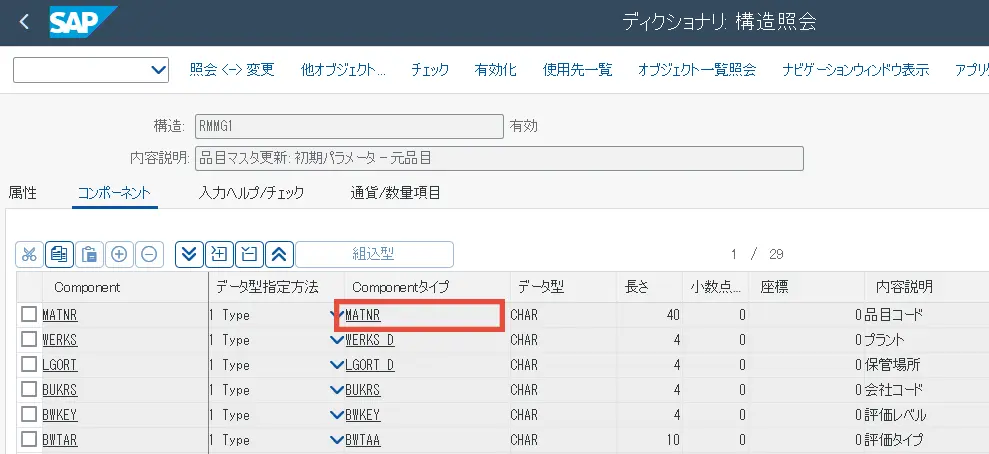Open the LGORT_D component type link
The image size is (989, 454).
[369, 365]
